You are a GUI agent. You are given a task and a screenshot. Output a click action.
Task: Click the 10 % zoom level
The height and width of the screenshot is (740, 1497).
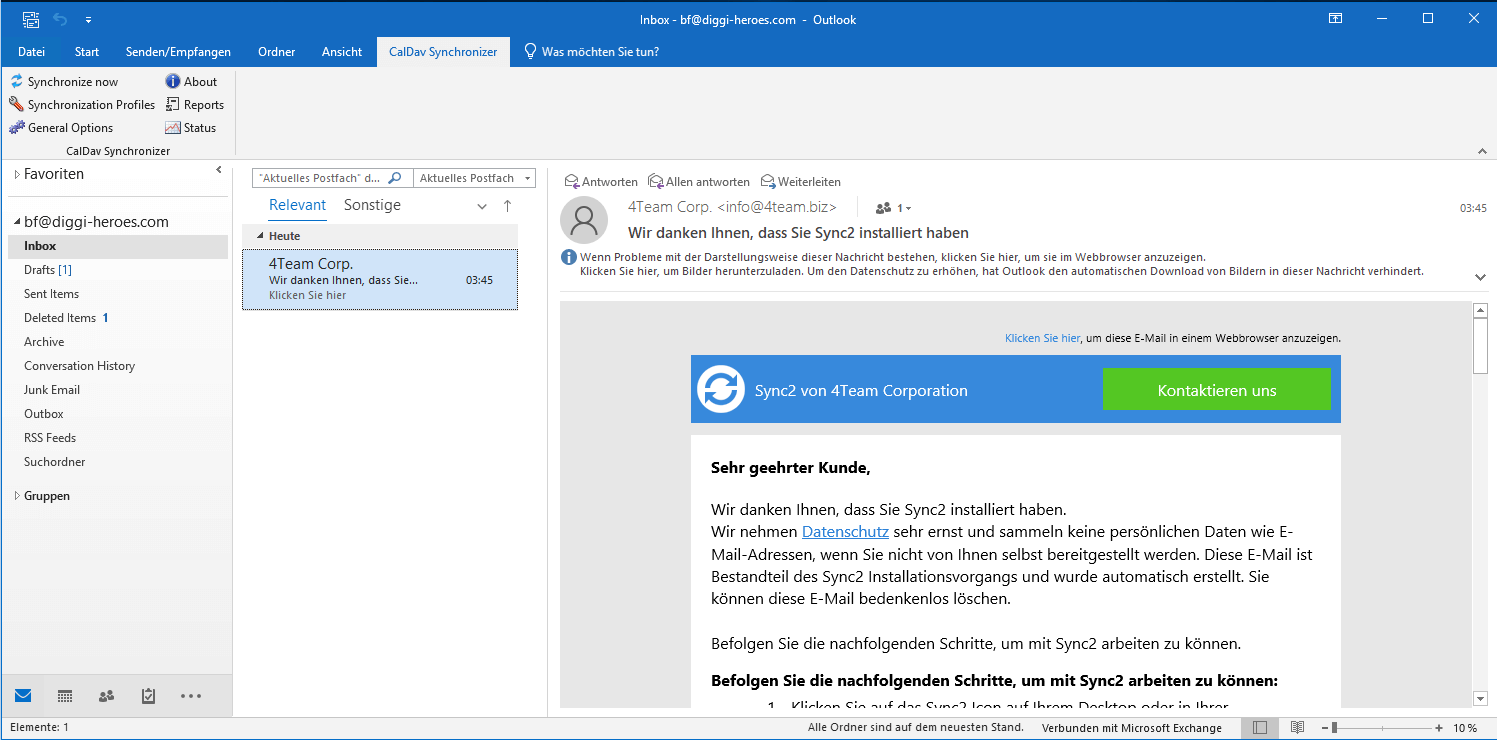(x=1464, y=728)
